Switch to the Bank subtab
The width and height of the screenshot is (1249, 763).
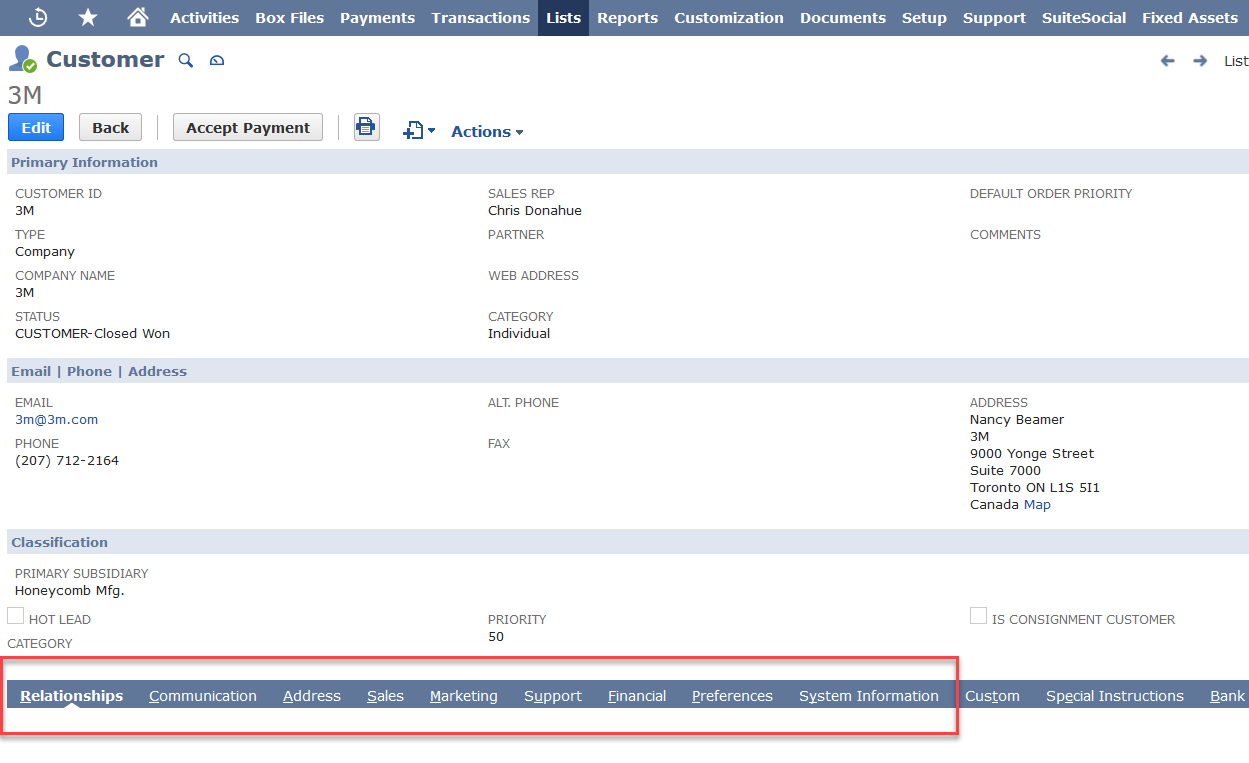click(1227, 696)
